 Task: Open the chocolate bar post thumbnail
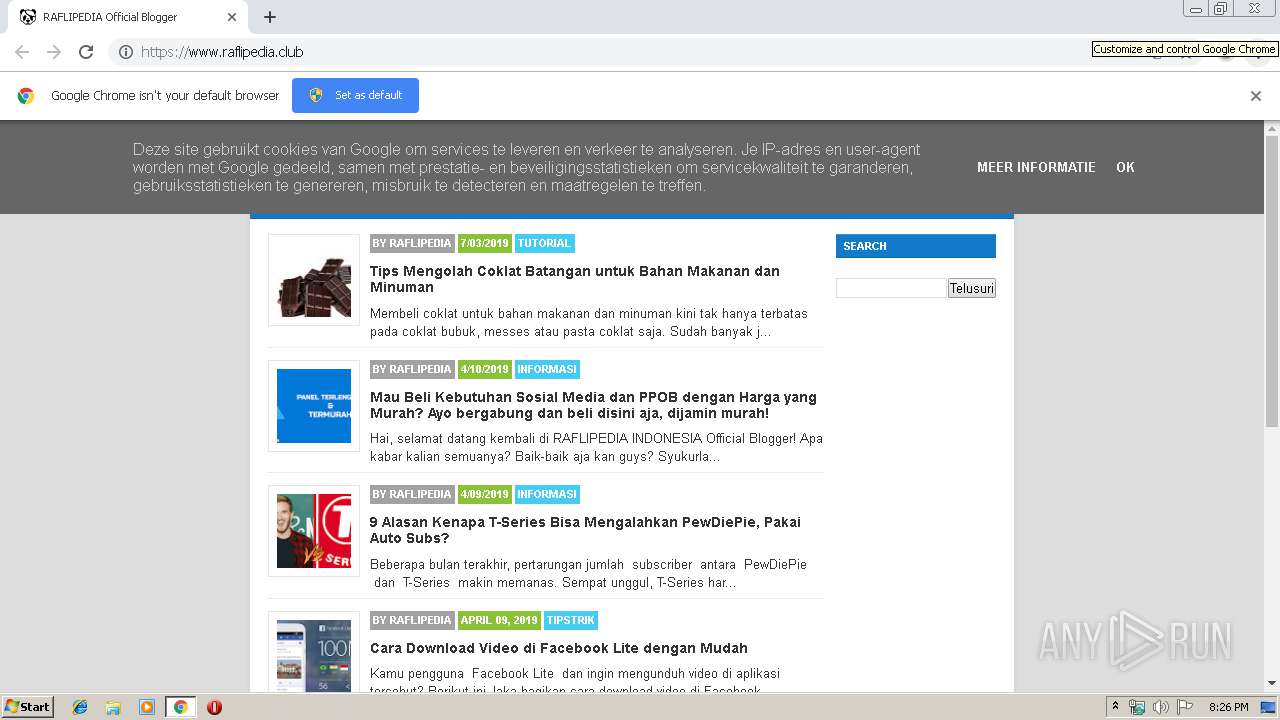314,280
